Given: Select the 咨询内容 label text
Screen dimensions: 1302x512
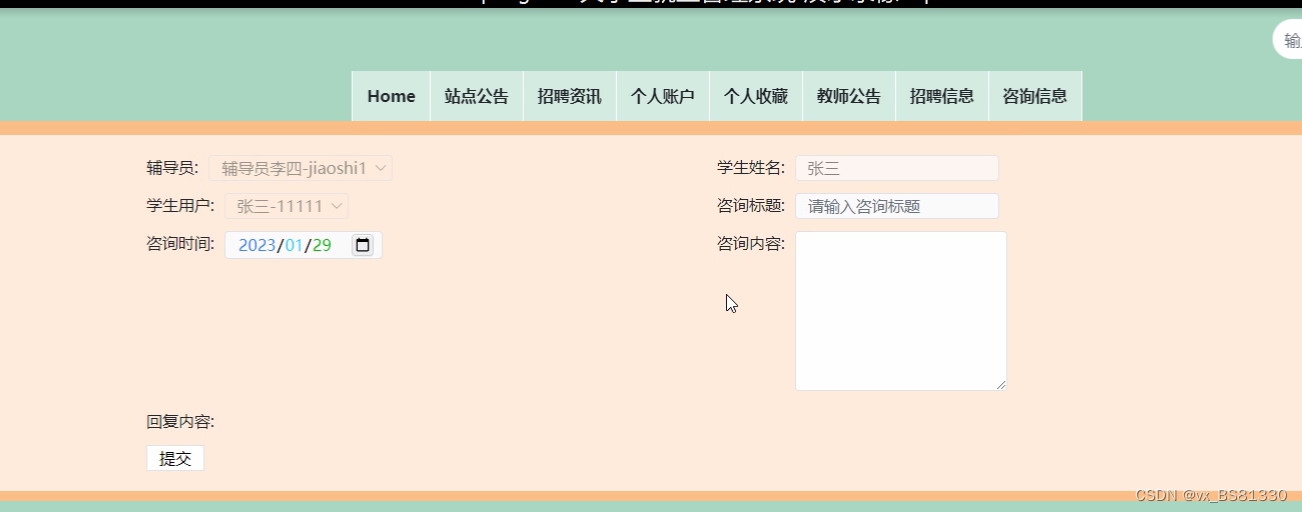Looking at the screenshot, I should pyautogui.click(x=751, y=243).
